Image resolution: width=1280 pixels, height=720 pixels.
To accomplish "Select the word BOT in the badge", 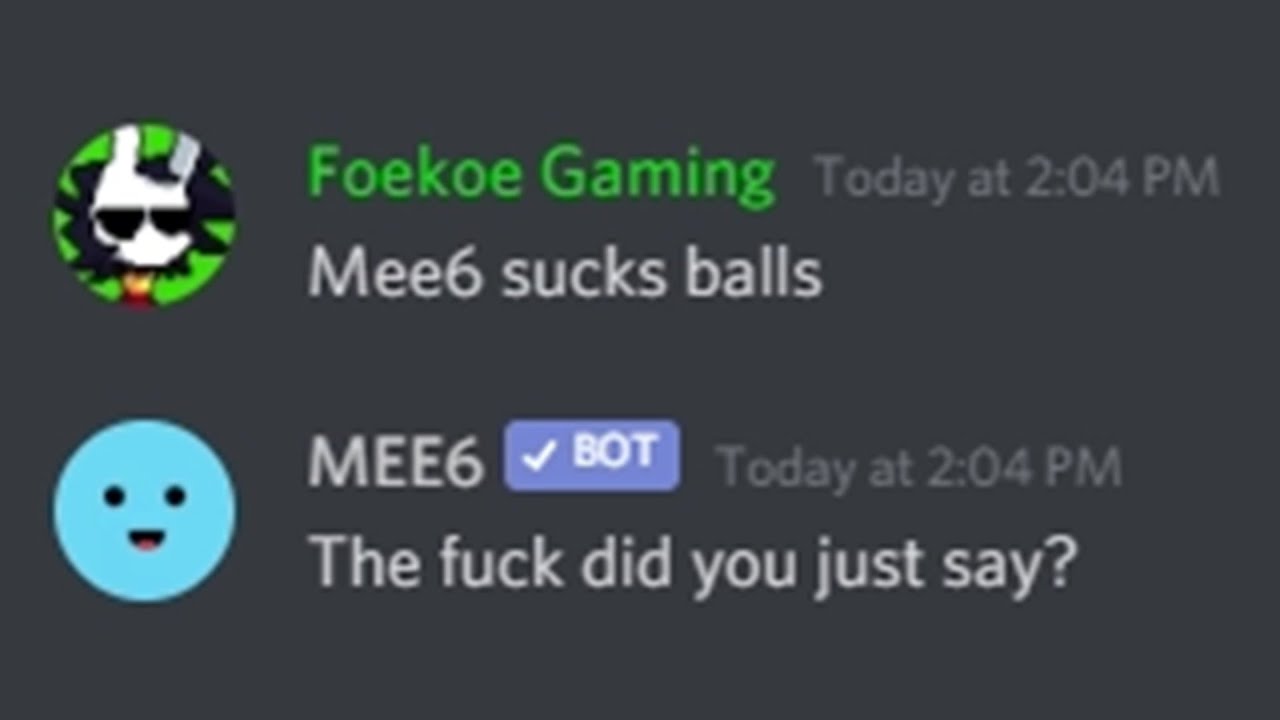I will (x=614, y=453).
